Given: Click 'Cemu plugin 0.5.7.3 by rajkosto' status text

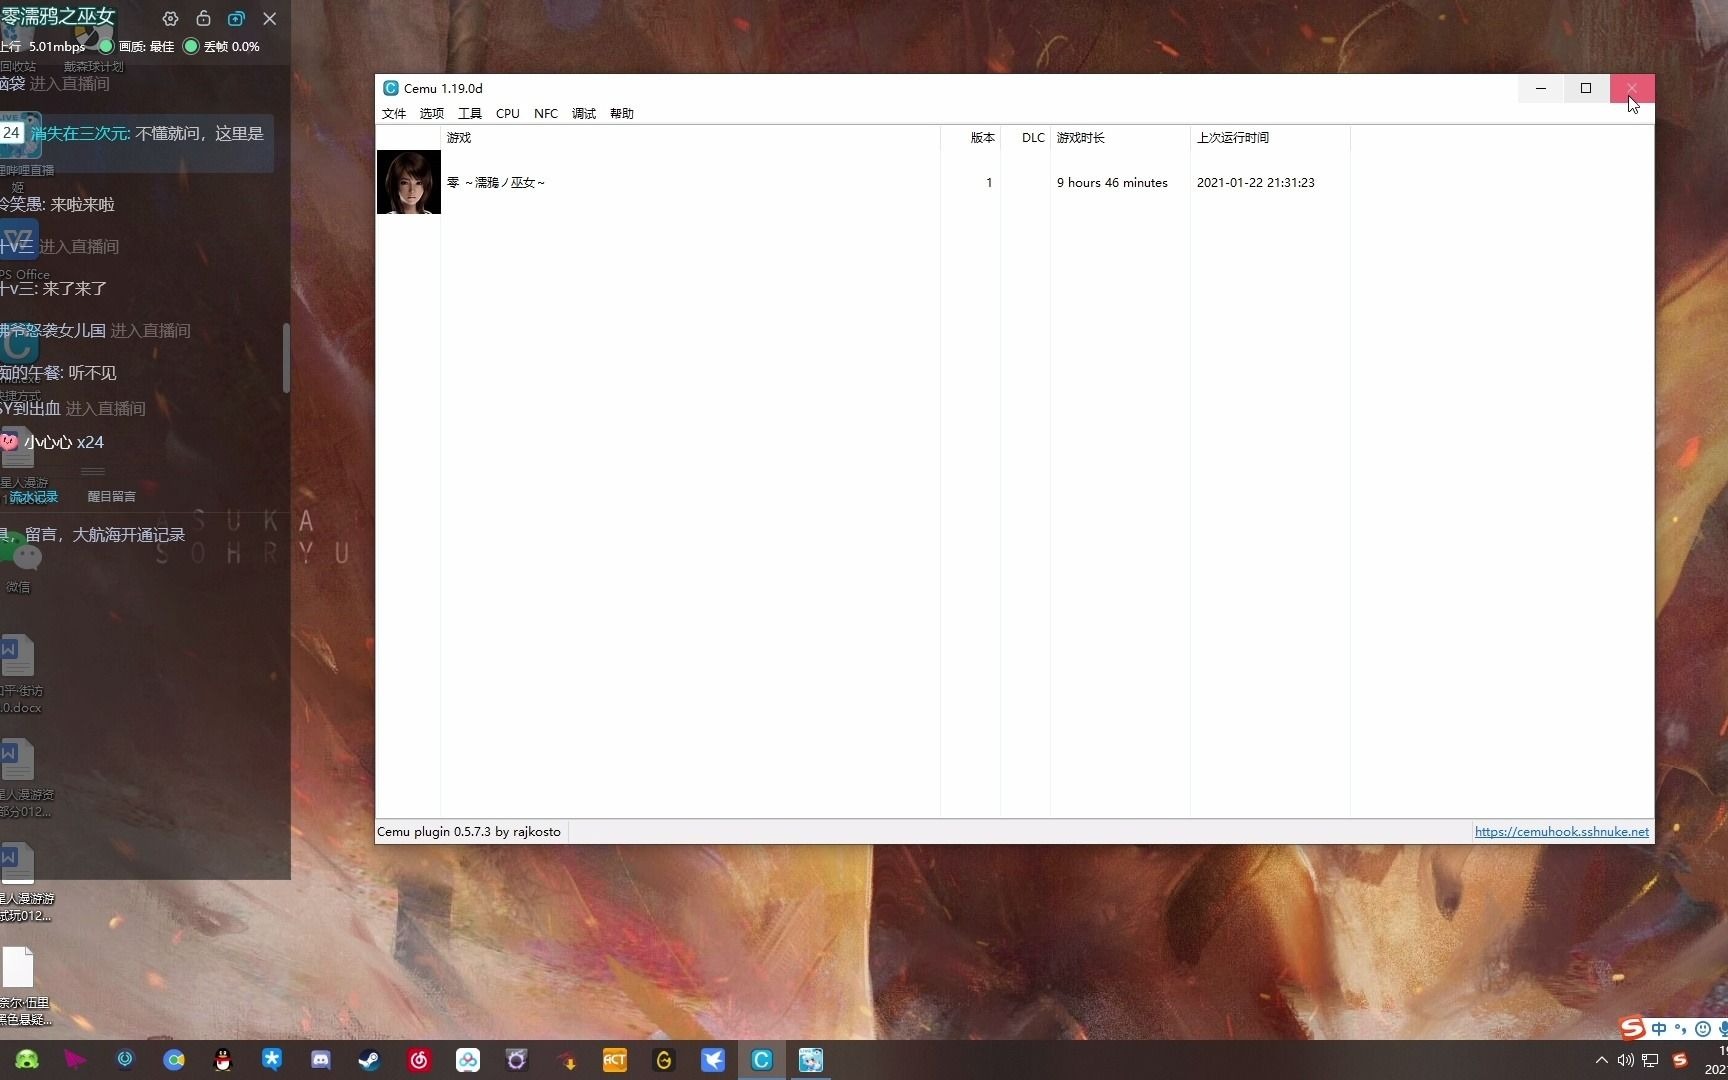Looking at the screenshot, I should [469, 832].
